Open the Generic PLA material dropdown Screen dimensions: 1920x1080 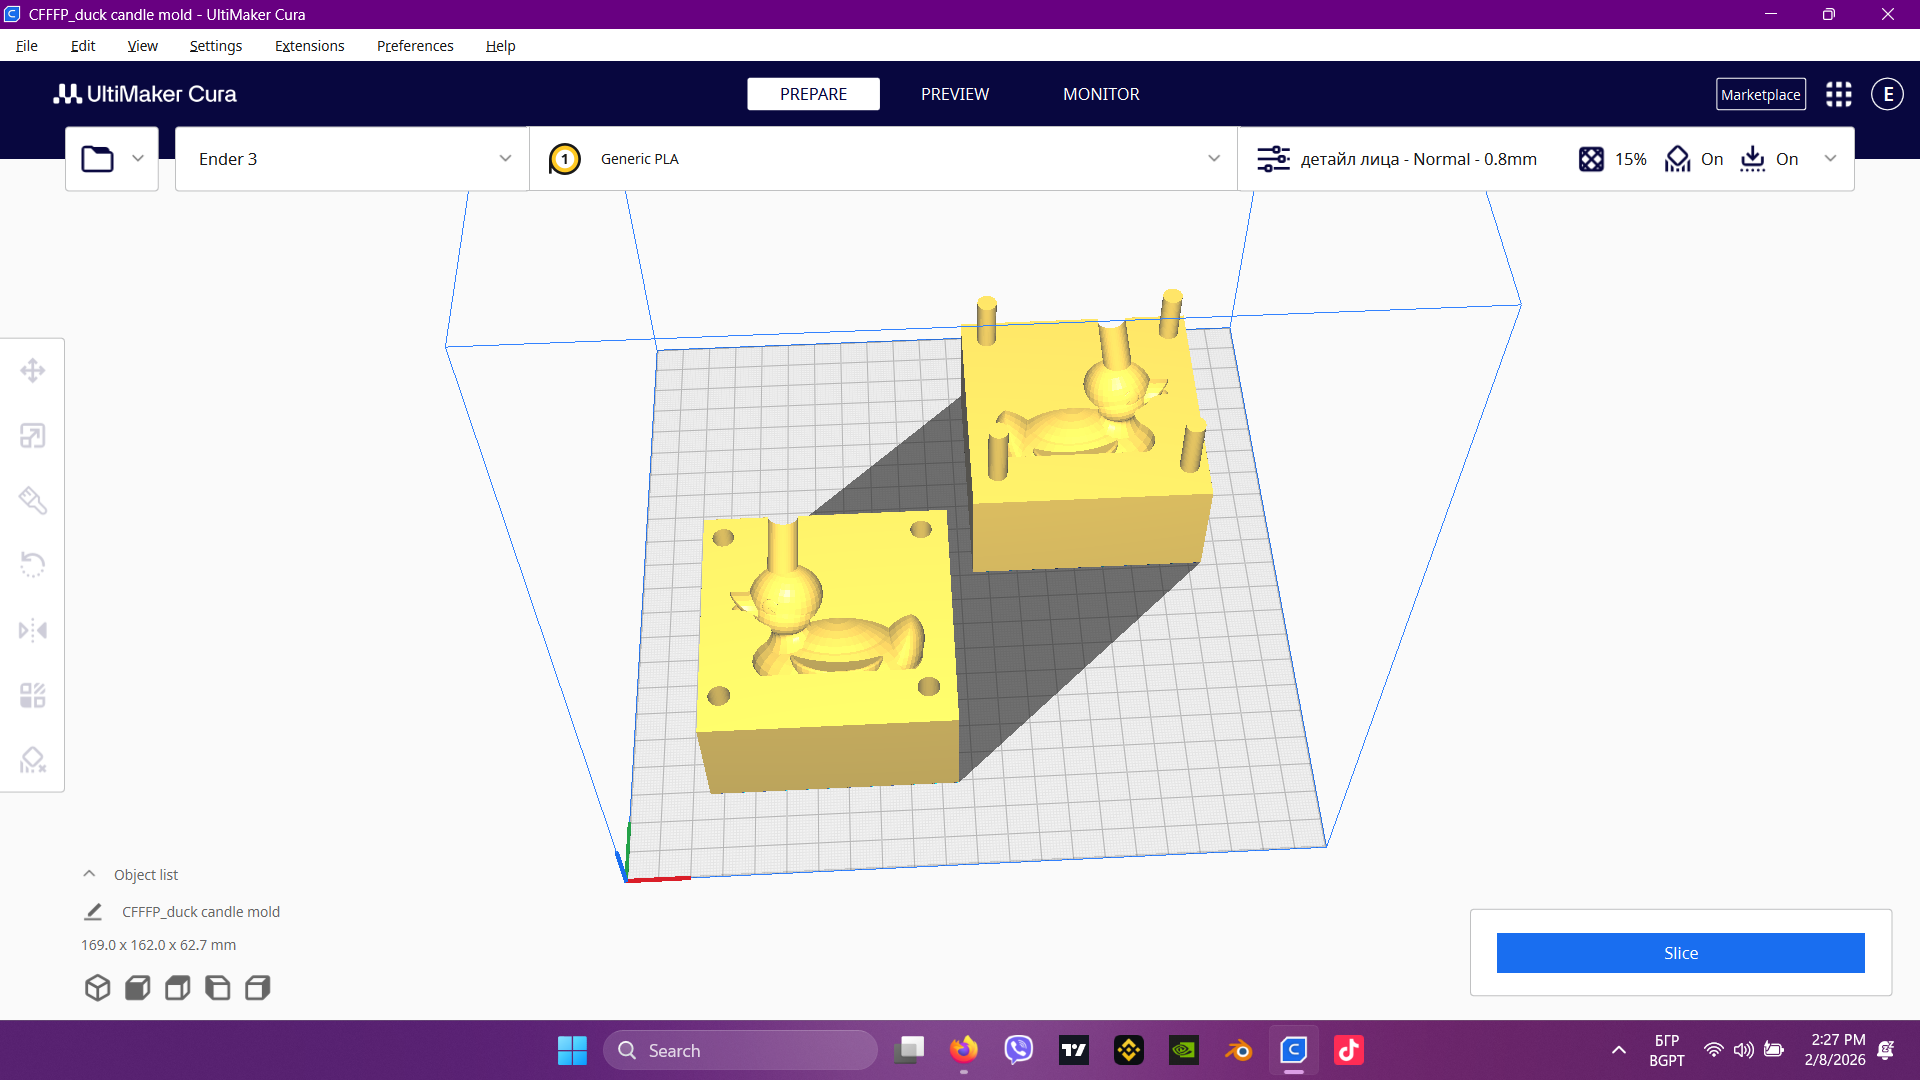[x=884, y=159]
